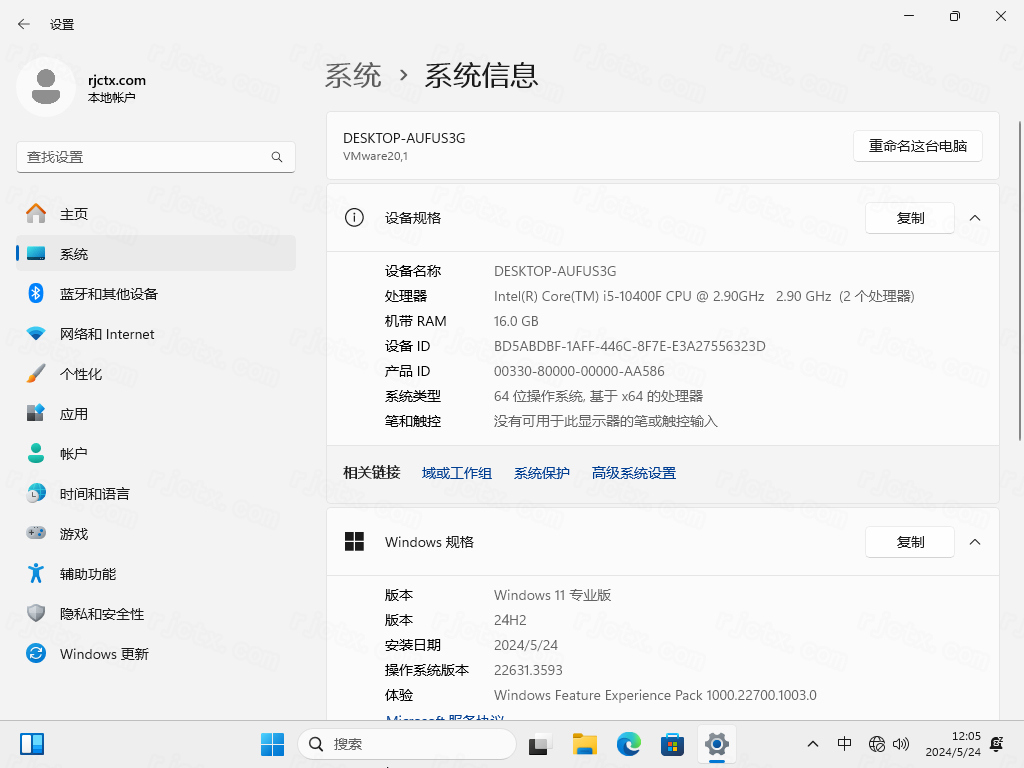Open the game controller icon for 游戏
Image resolution: width=1024 pixels, height=768 pixels.
click(36, 534)
